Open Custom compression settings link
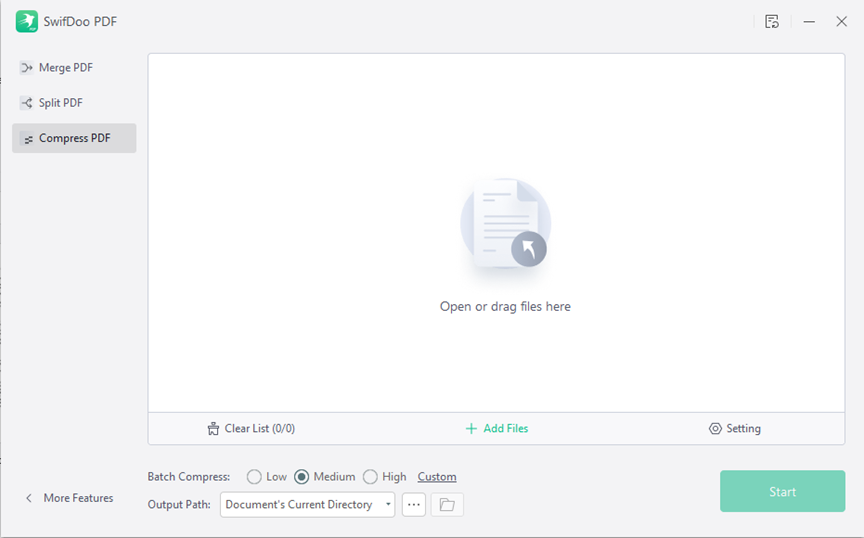This screenshot has width=864, height=538. 437,476
